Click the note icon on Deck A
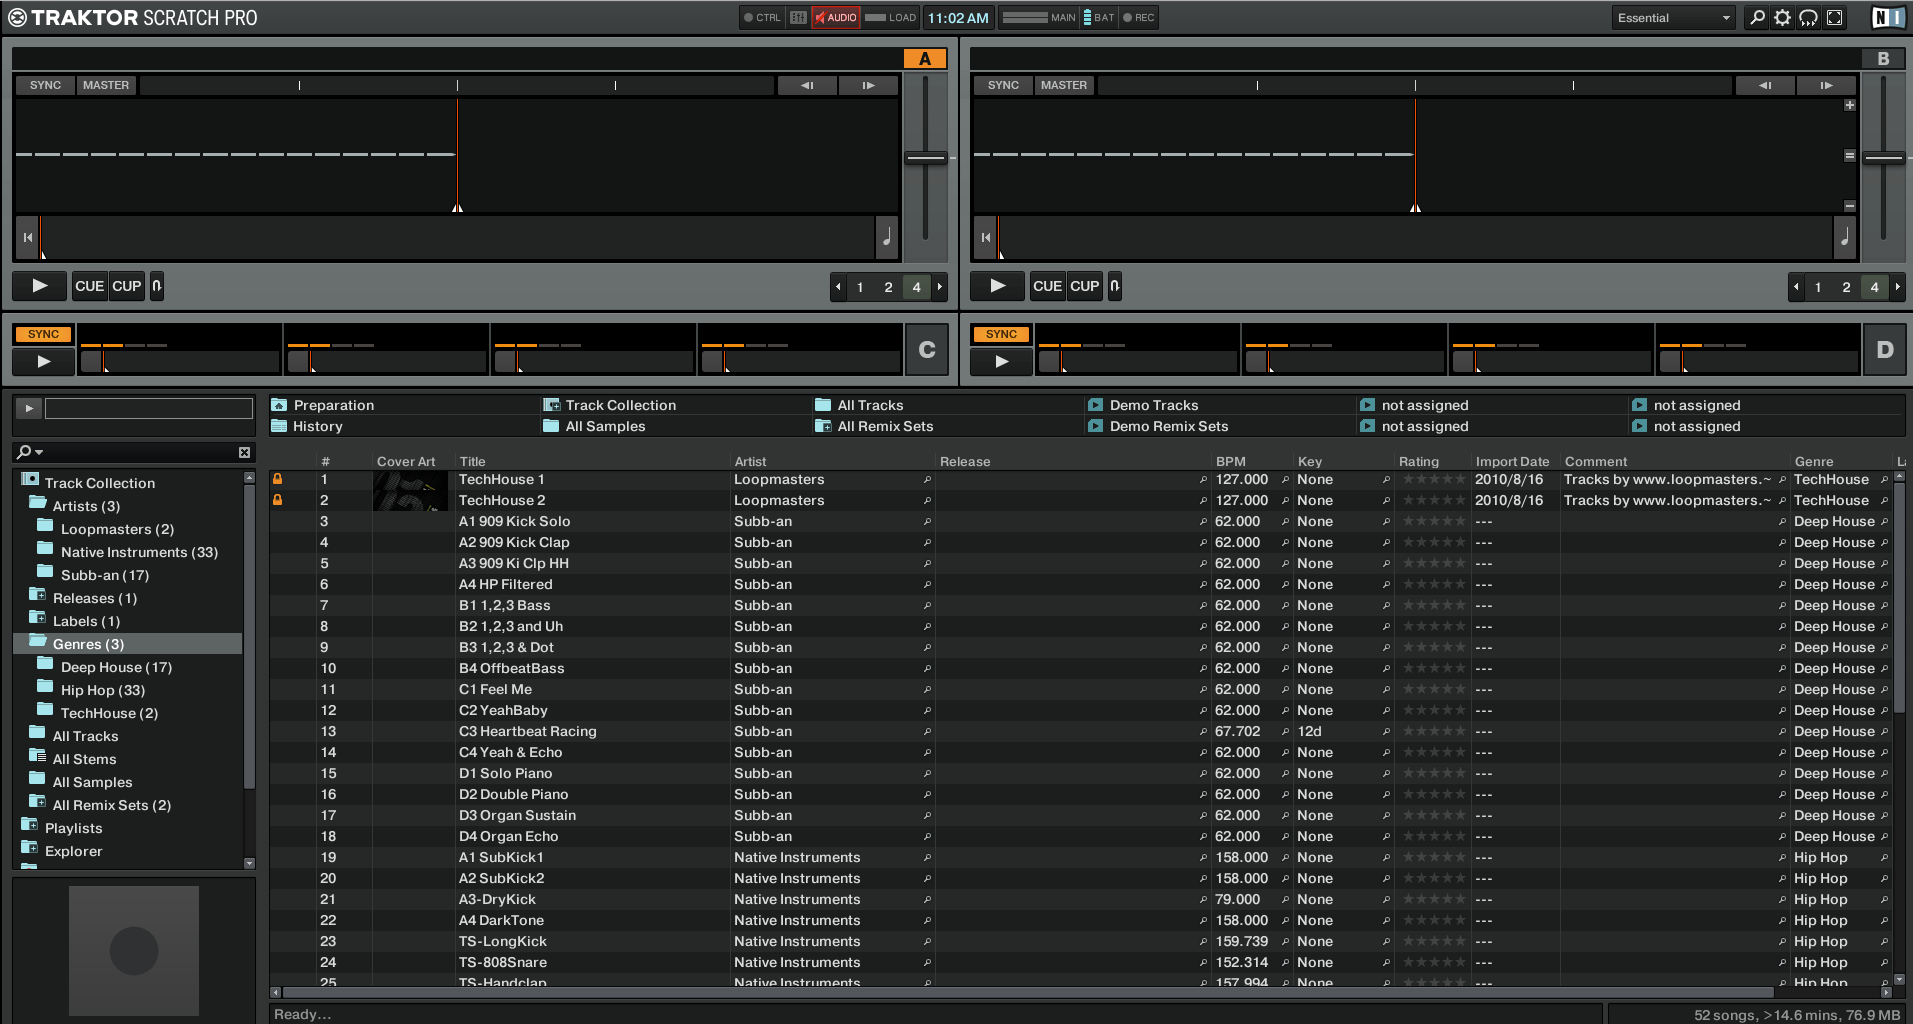1913x1024 pixels. pyautogui.click(x=886, y=238)
